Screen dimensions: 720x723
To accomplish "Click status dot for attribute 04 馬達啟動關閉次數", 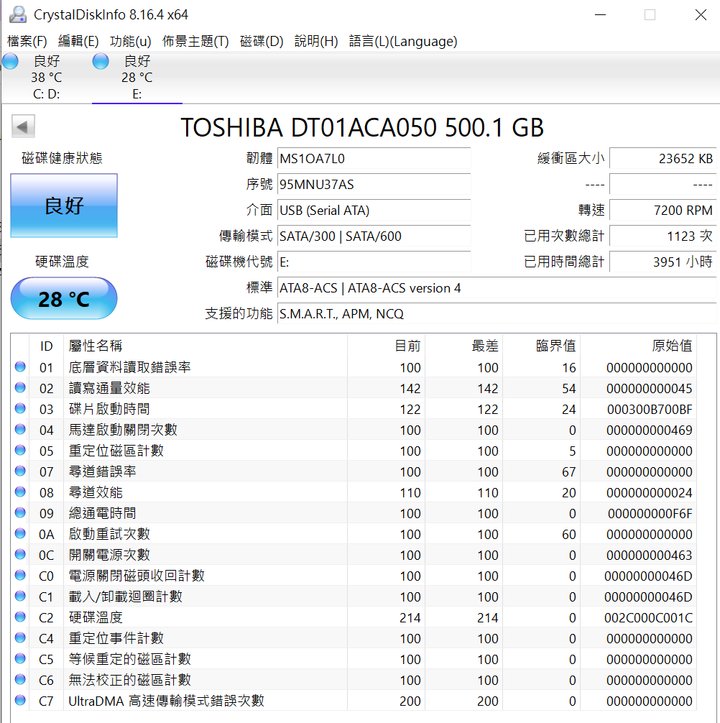I will (x=20, y=429).
